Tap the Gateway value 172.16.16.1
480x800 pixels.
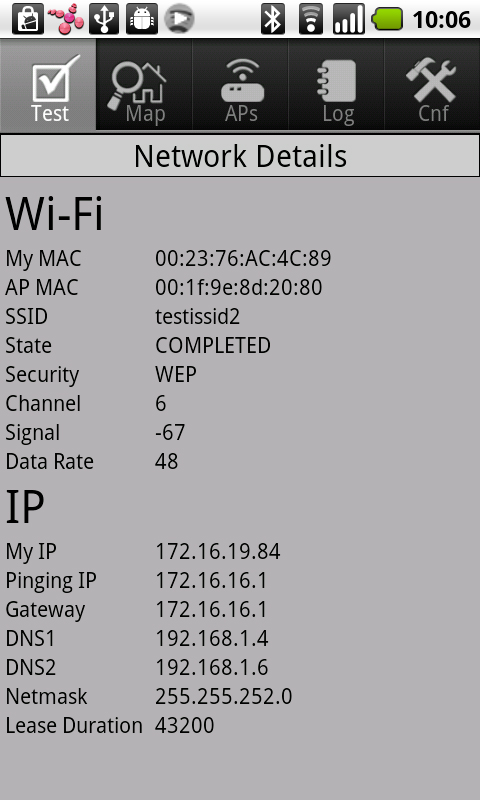211,610
